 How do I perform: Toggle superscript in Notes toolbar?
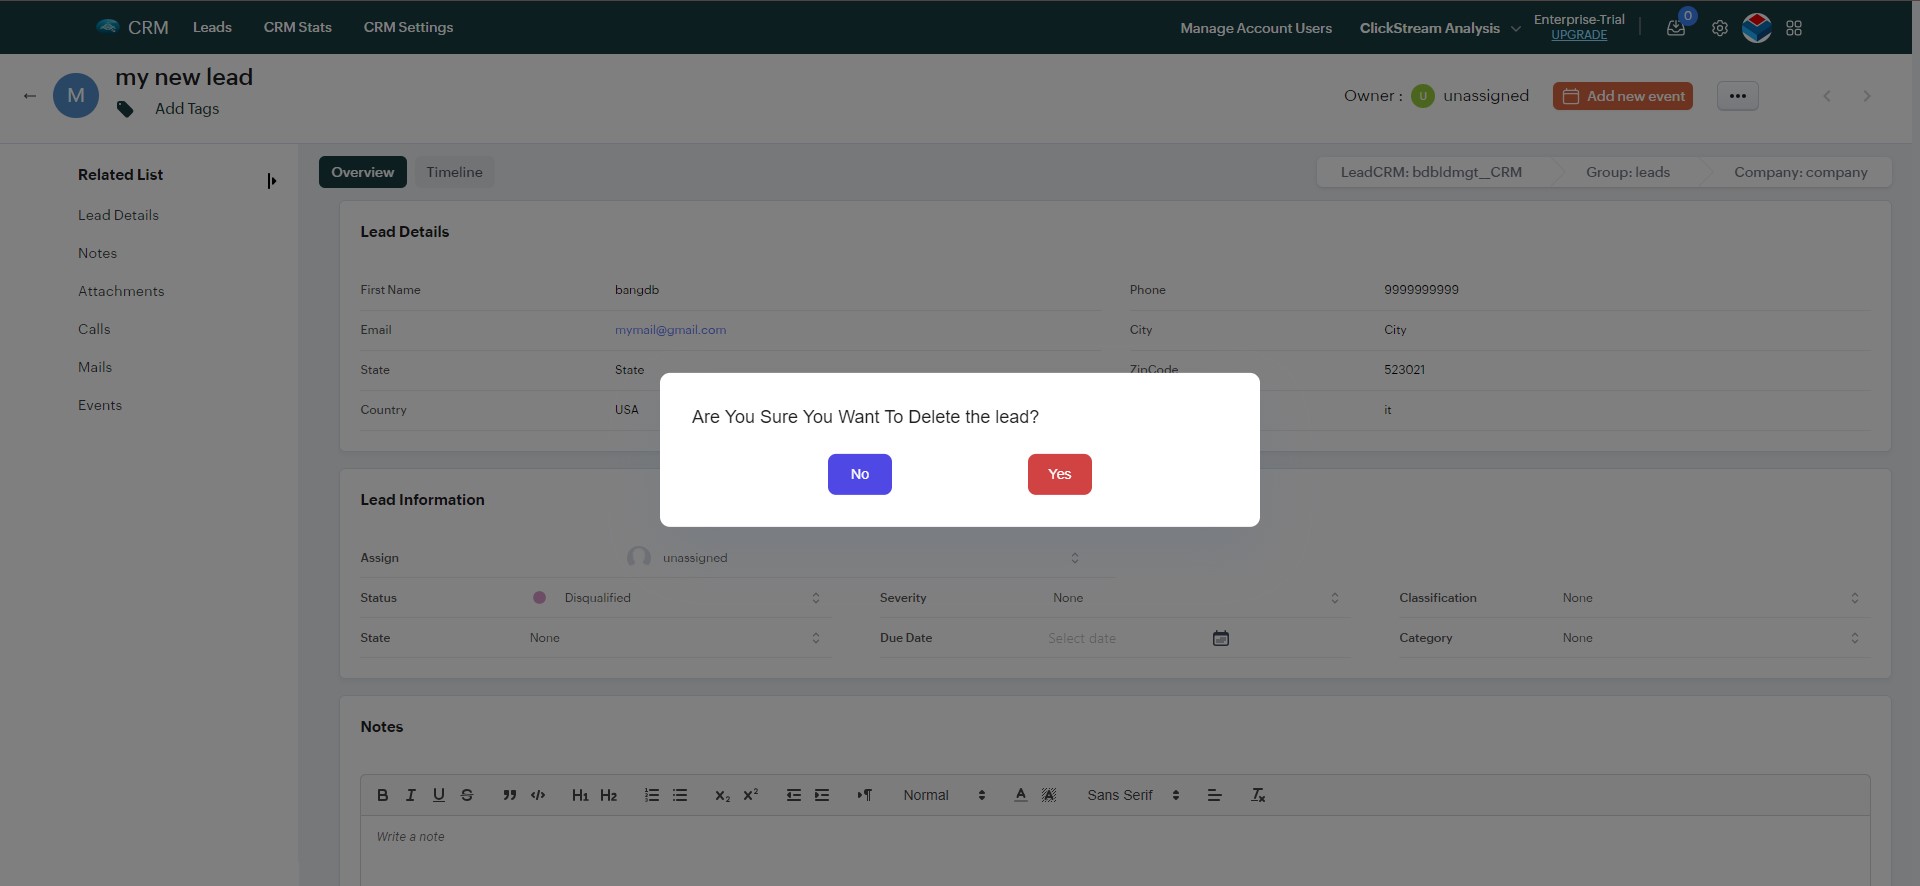click(751, 795)
